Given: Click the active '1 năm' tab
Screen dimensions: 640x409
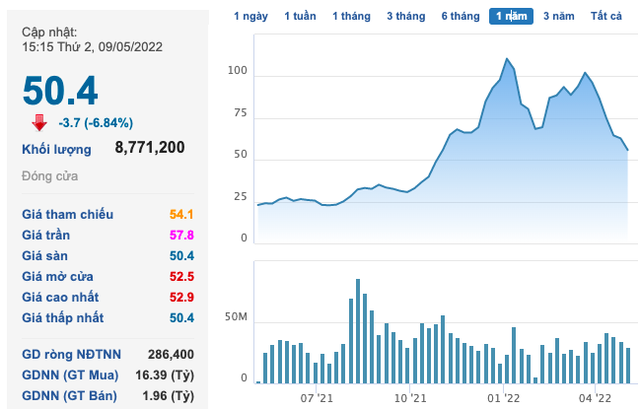Looking at the screenshot, I should [x=511, y=17].
